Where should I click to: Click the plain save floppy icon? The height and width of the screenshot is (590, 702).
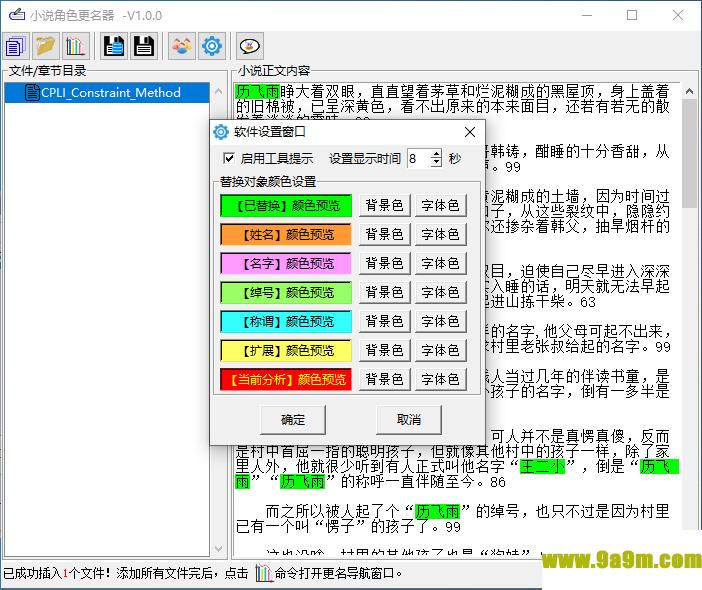tap(144, 46)
